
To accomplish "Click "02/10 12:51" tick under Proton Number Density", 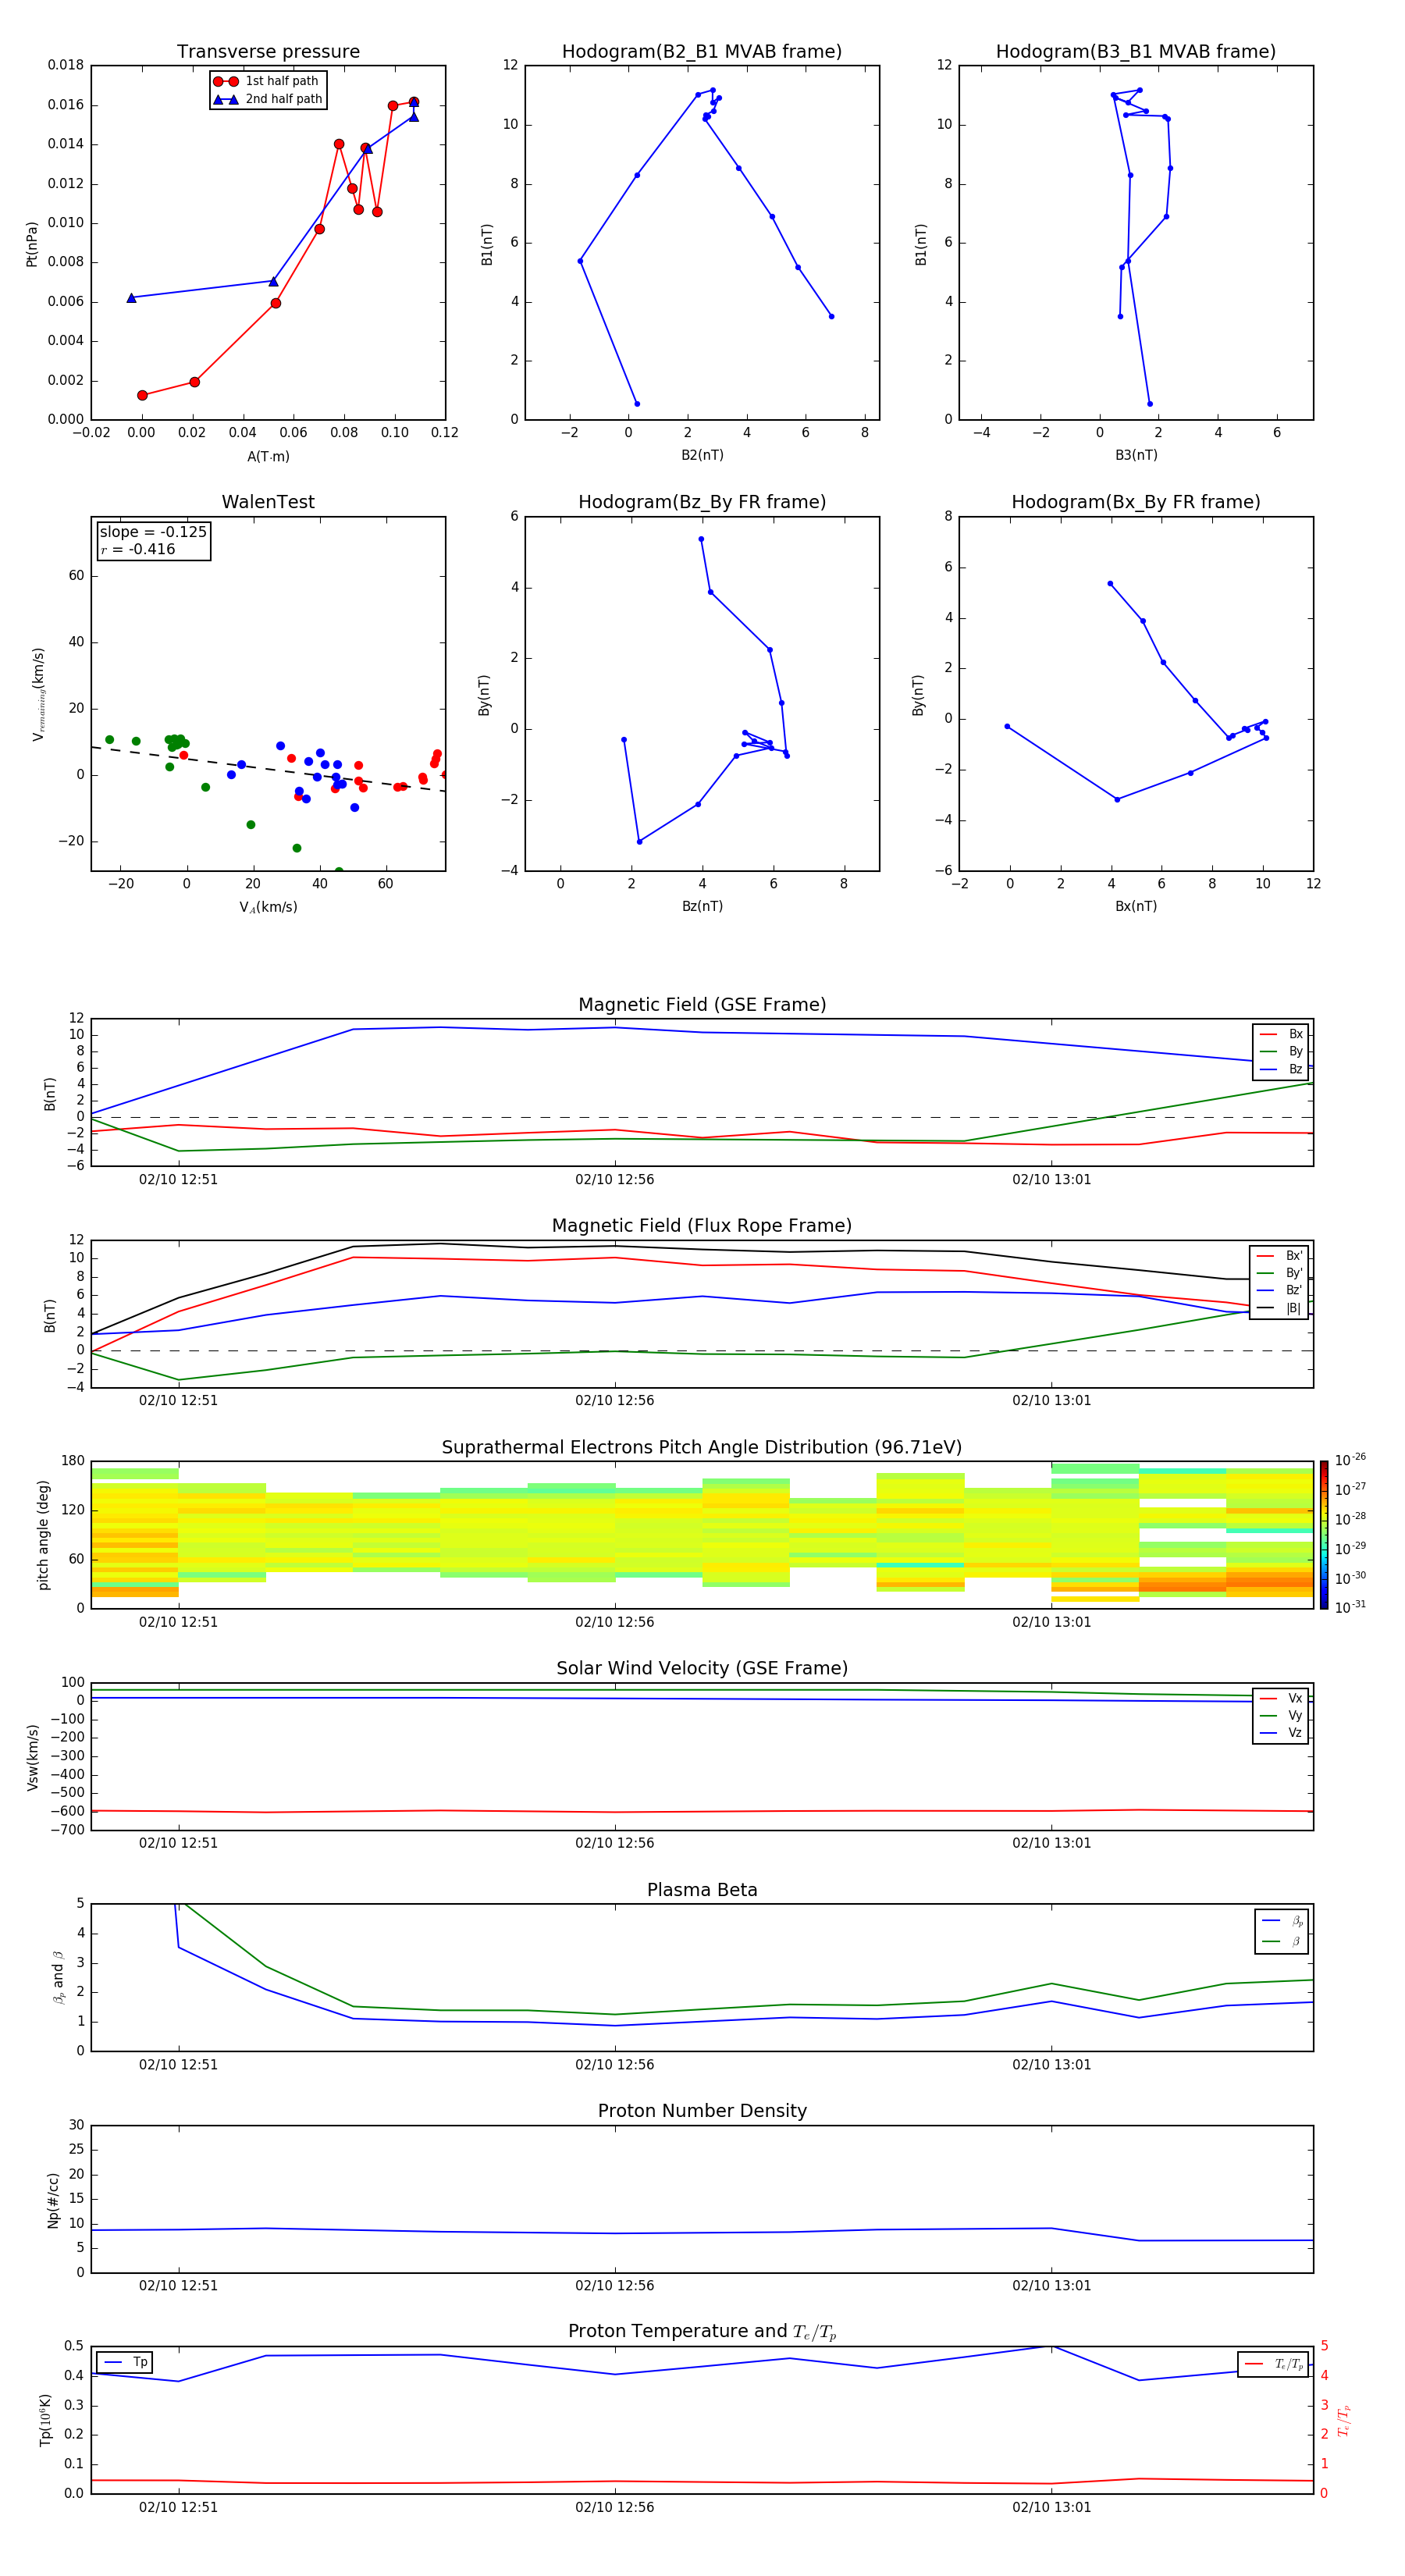I will (178, 2286).
